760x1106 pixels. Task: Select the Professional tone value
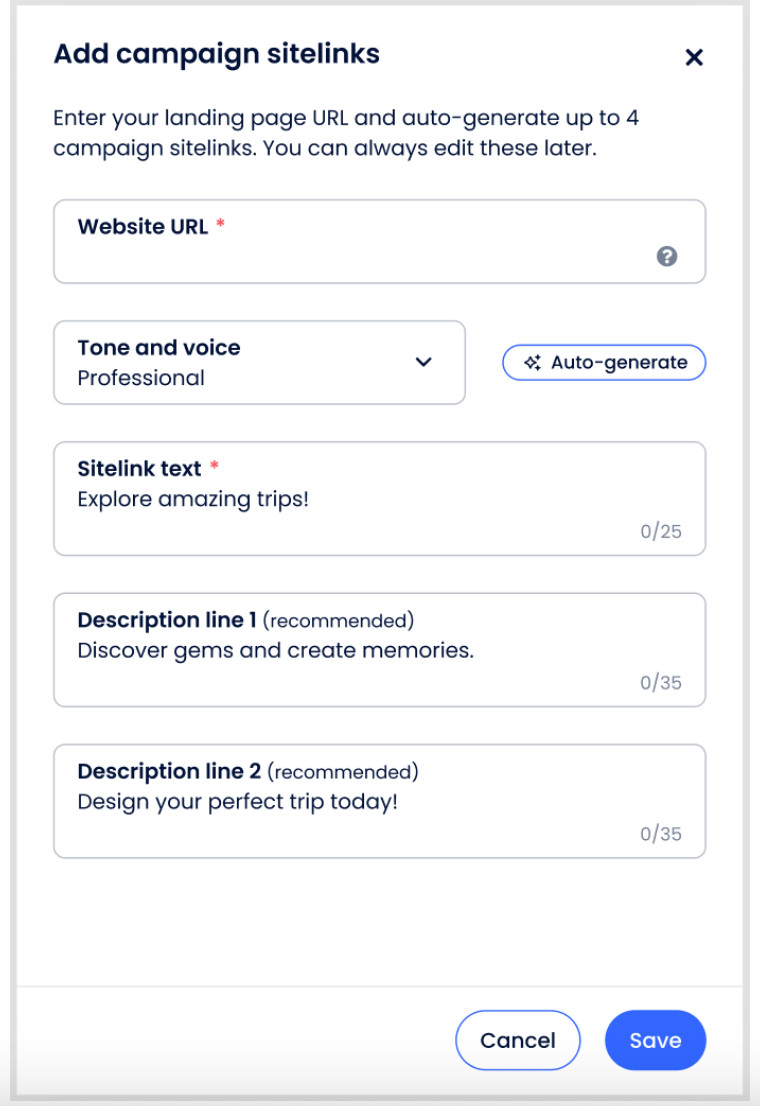141,378
